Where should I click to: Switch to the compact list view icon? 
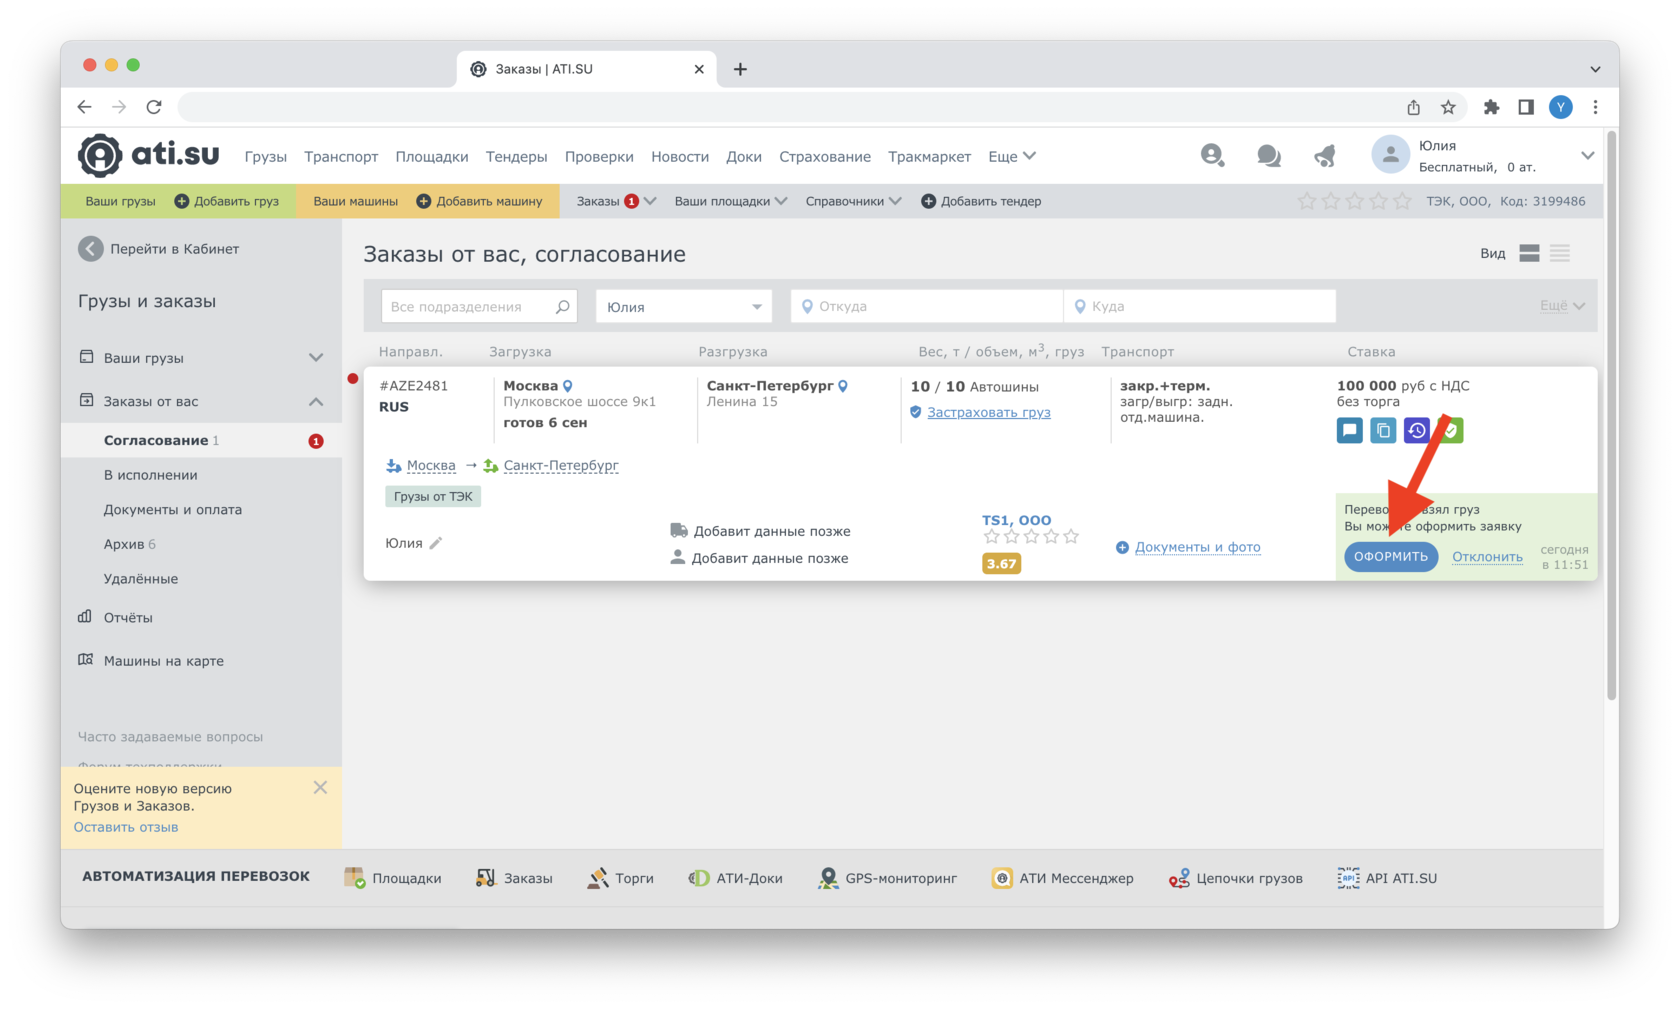pos(1560,253)
